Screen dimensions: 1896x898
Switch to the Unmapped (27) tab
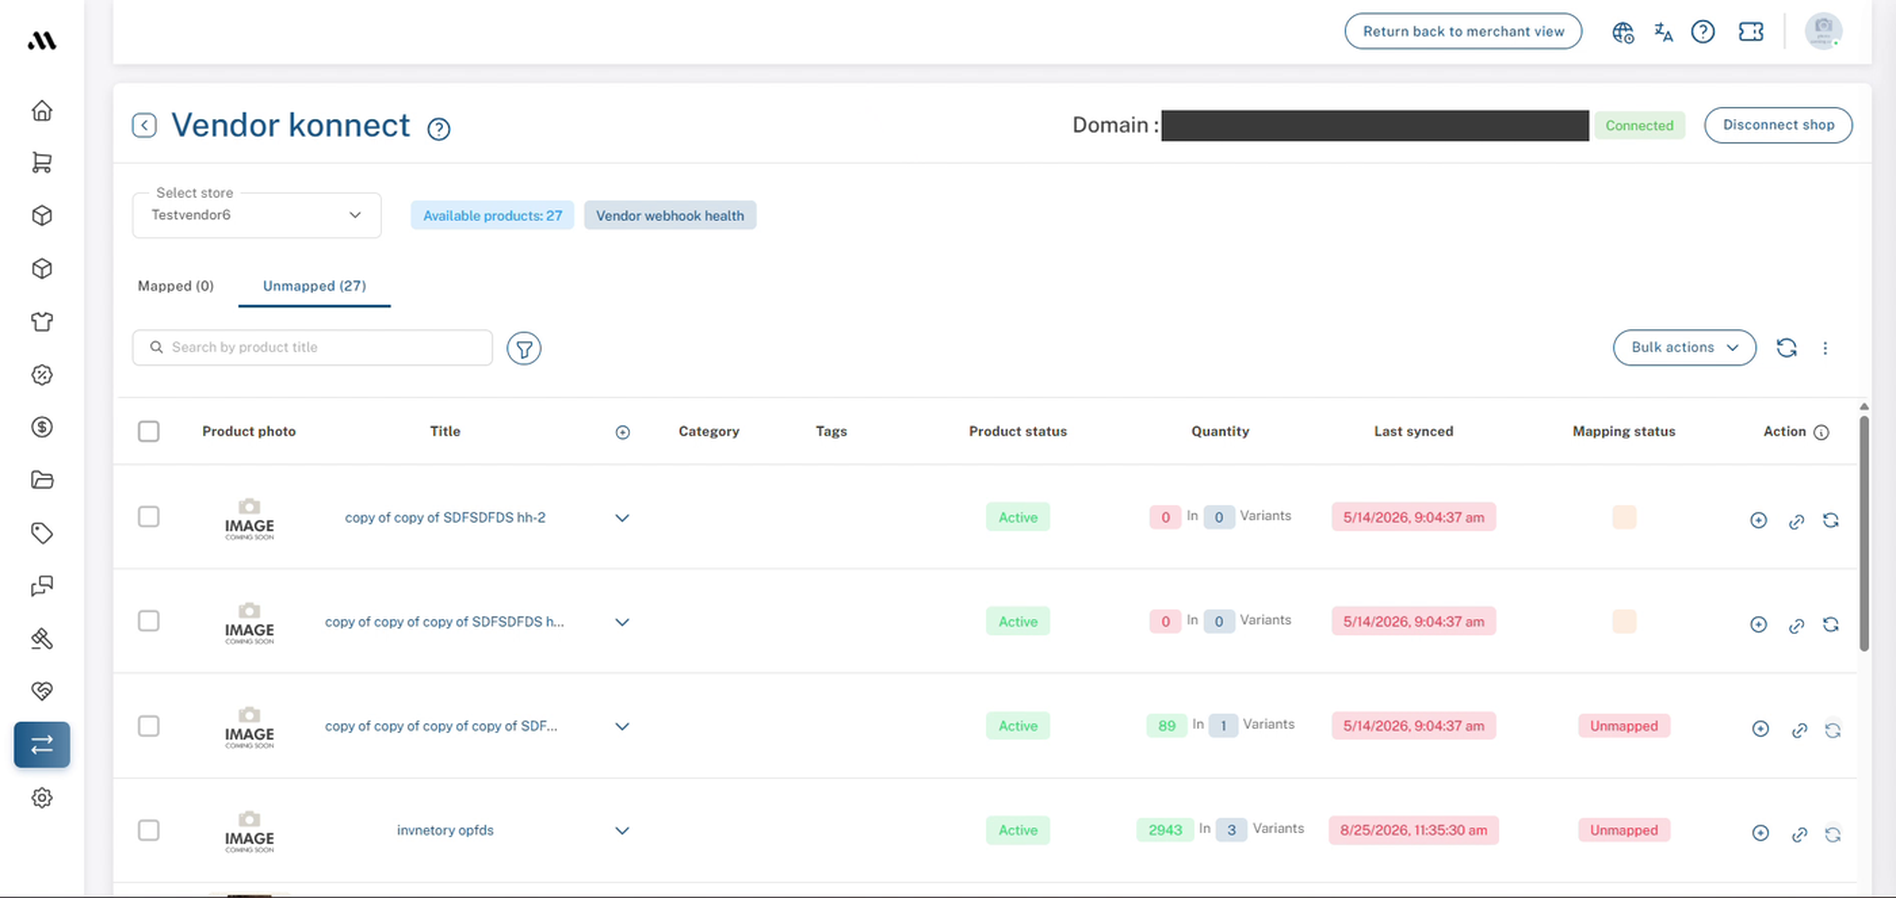pyautogui.click(x=314, y=286)
